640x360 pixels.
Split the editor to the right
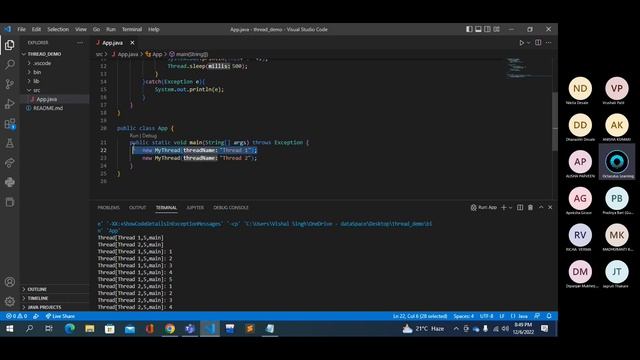point(538,42)
